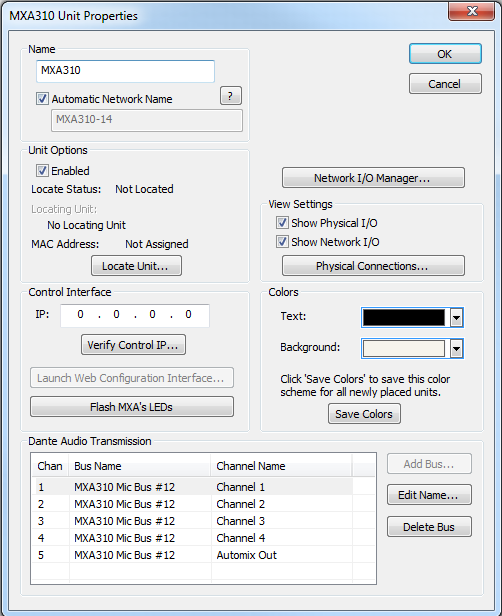The height and width of the screenshot is (616, 502).
Task: Click MXA310 Mic Bus #12 in row 5
Action: [125, 555]
